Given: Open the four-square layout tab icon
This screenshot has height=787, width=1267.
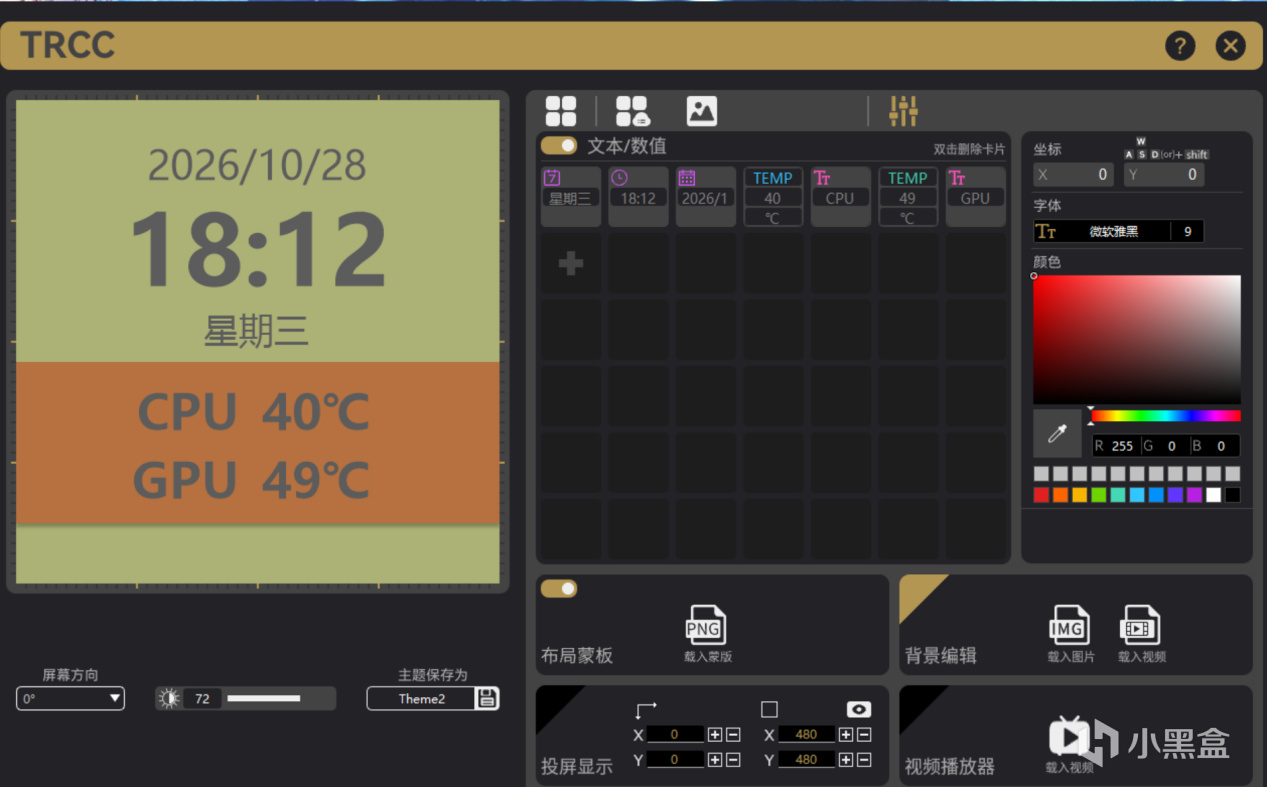Looking at the screenshot, I should click(561, 111).
